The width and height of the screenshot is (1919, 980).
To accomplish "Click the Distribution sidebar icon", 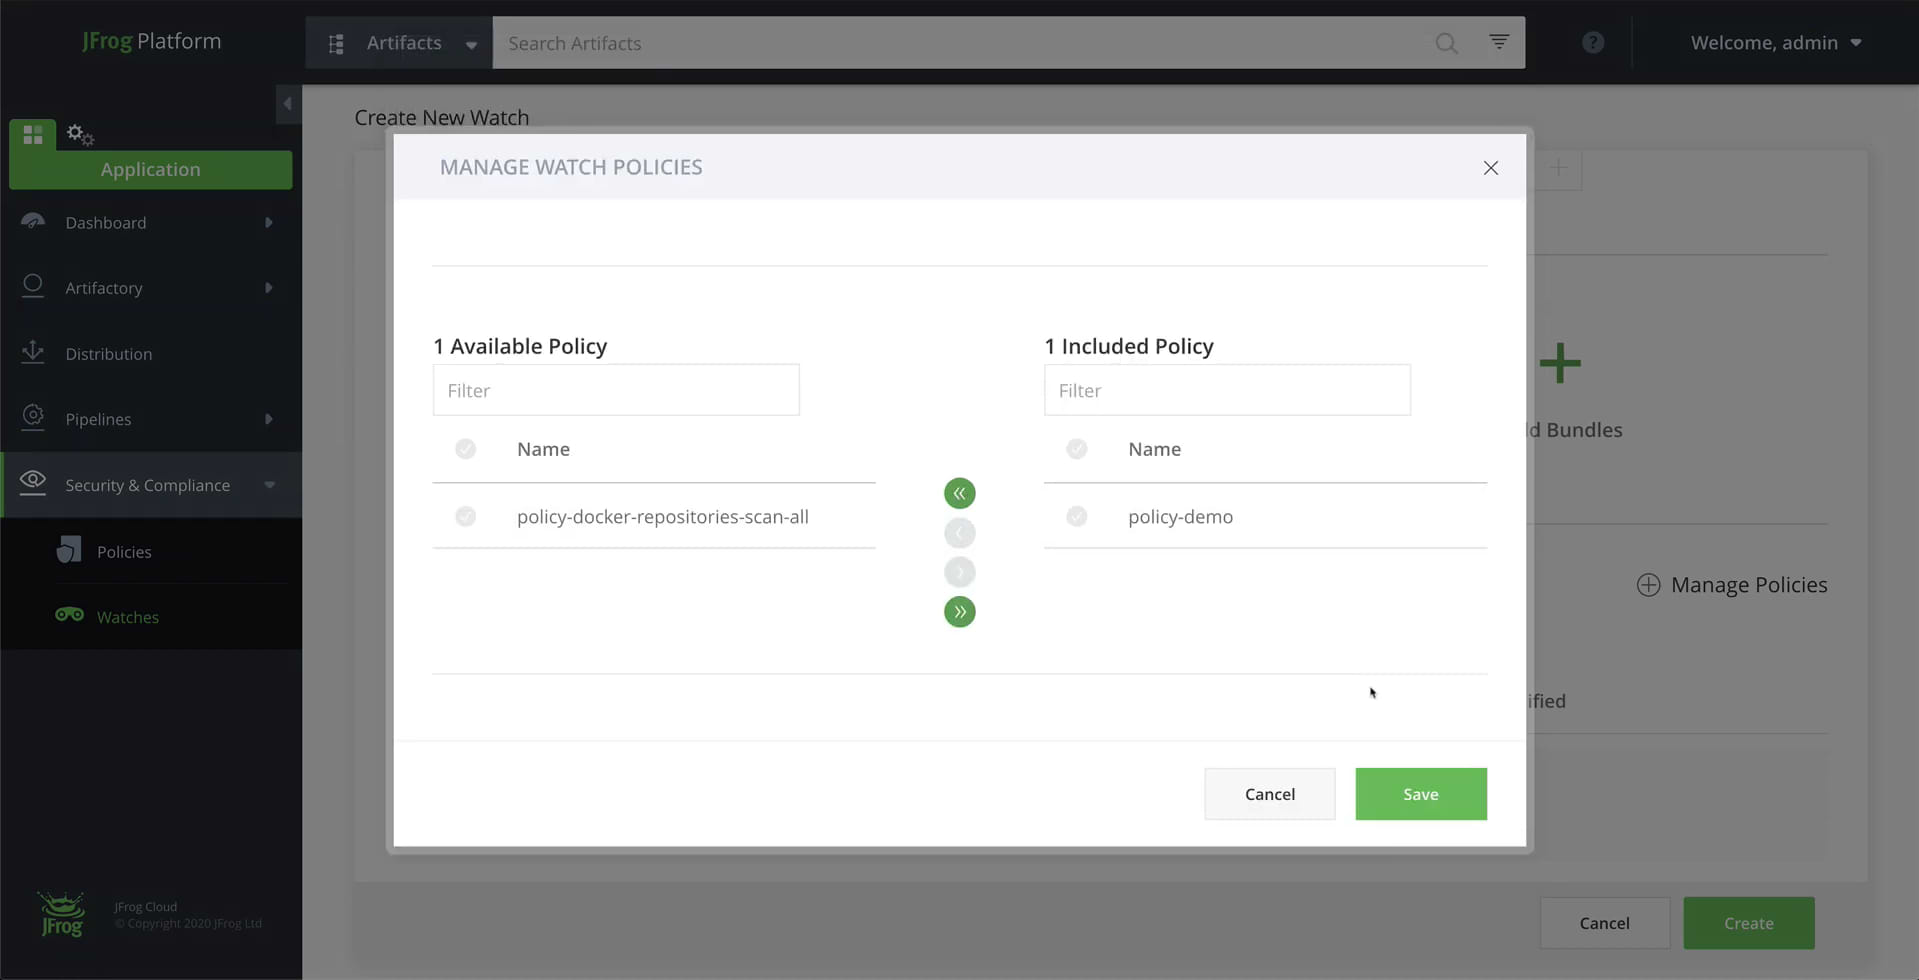I will point(33,353).
